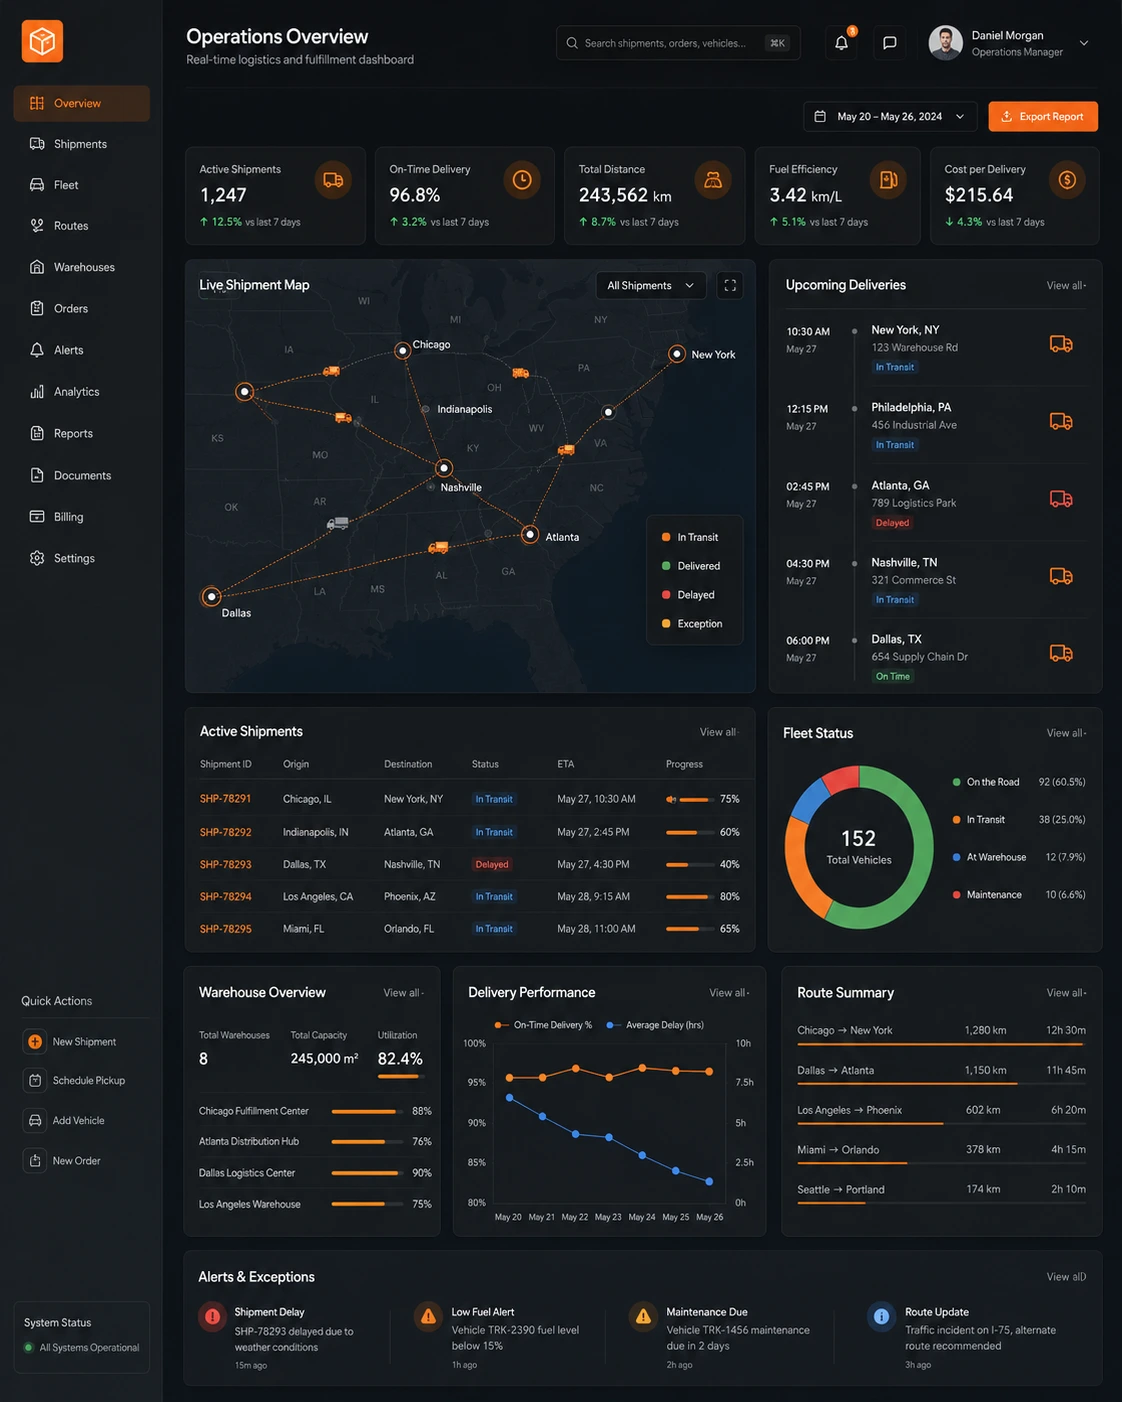
Task: Open Alerts in the sidebar
Action: point(82,350)
